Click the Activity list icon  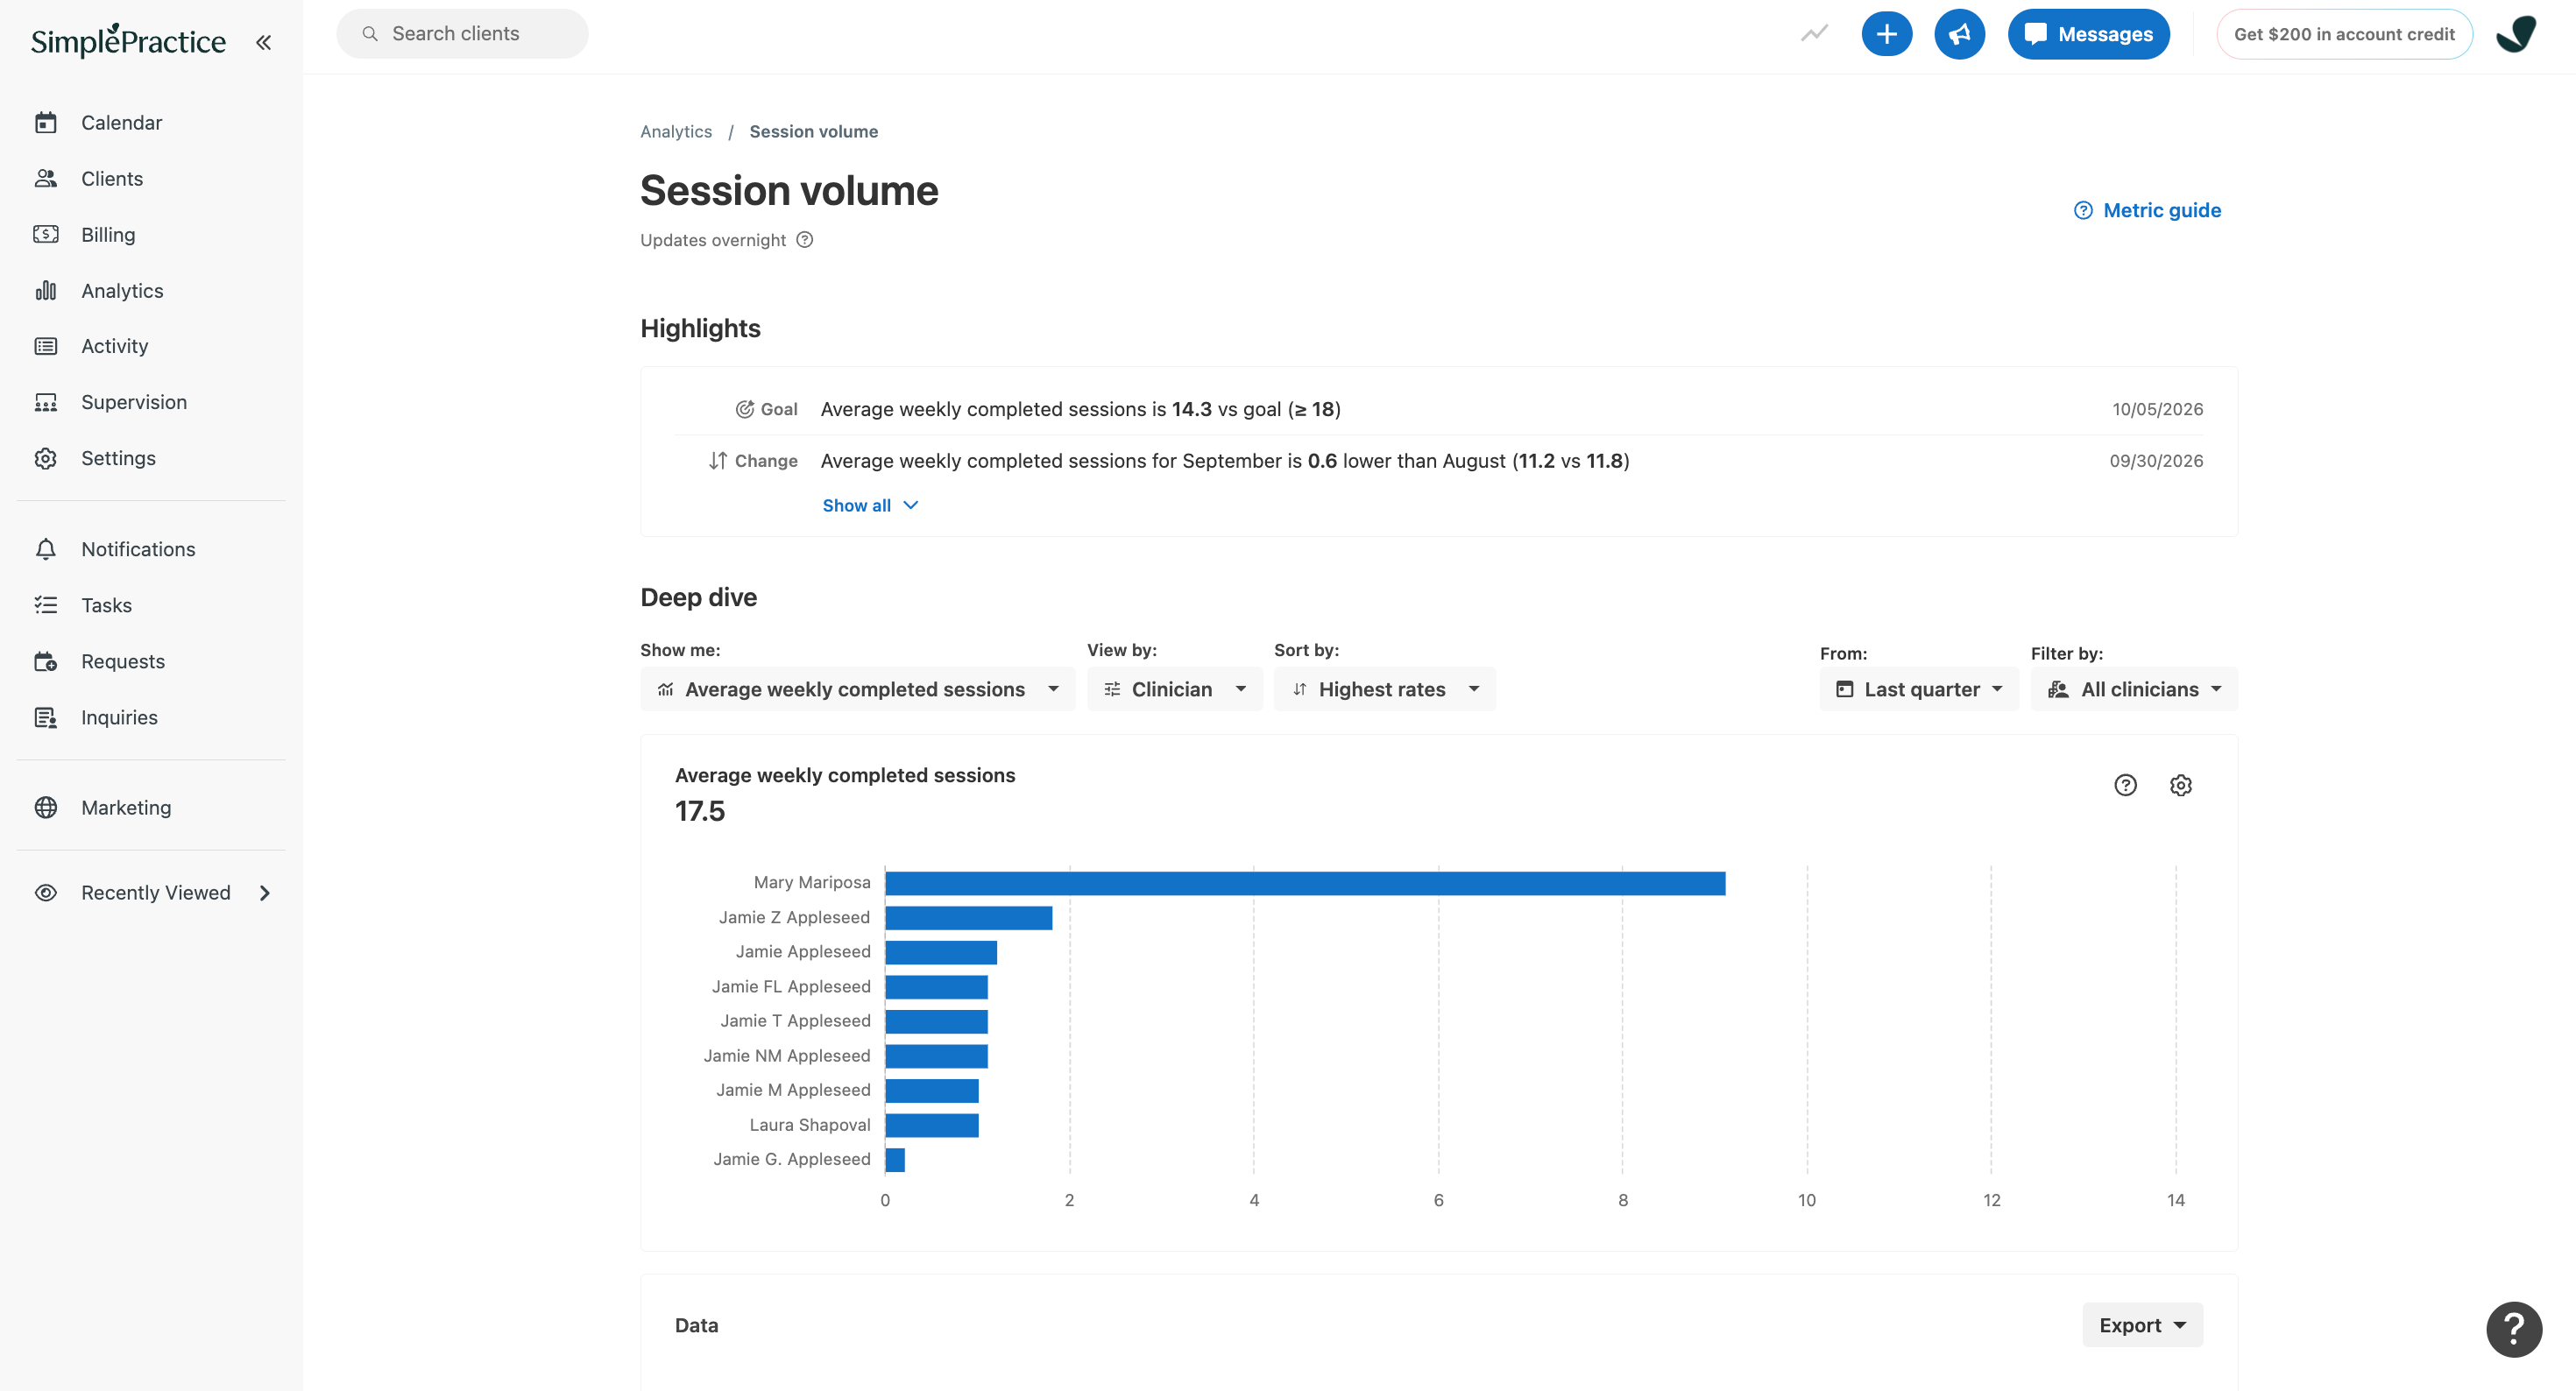(46, 346)
